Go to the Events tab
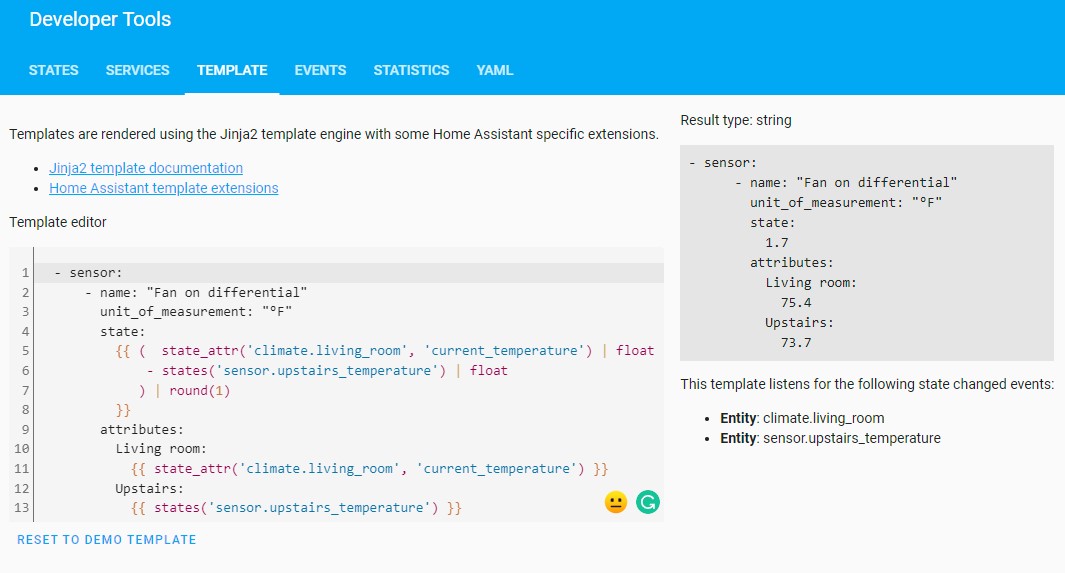The image size is (1065, 573). pyautogui.click(x=320, y=70)
